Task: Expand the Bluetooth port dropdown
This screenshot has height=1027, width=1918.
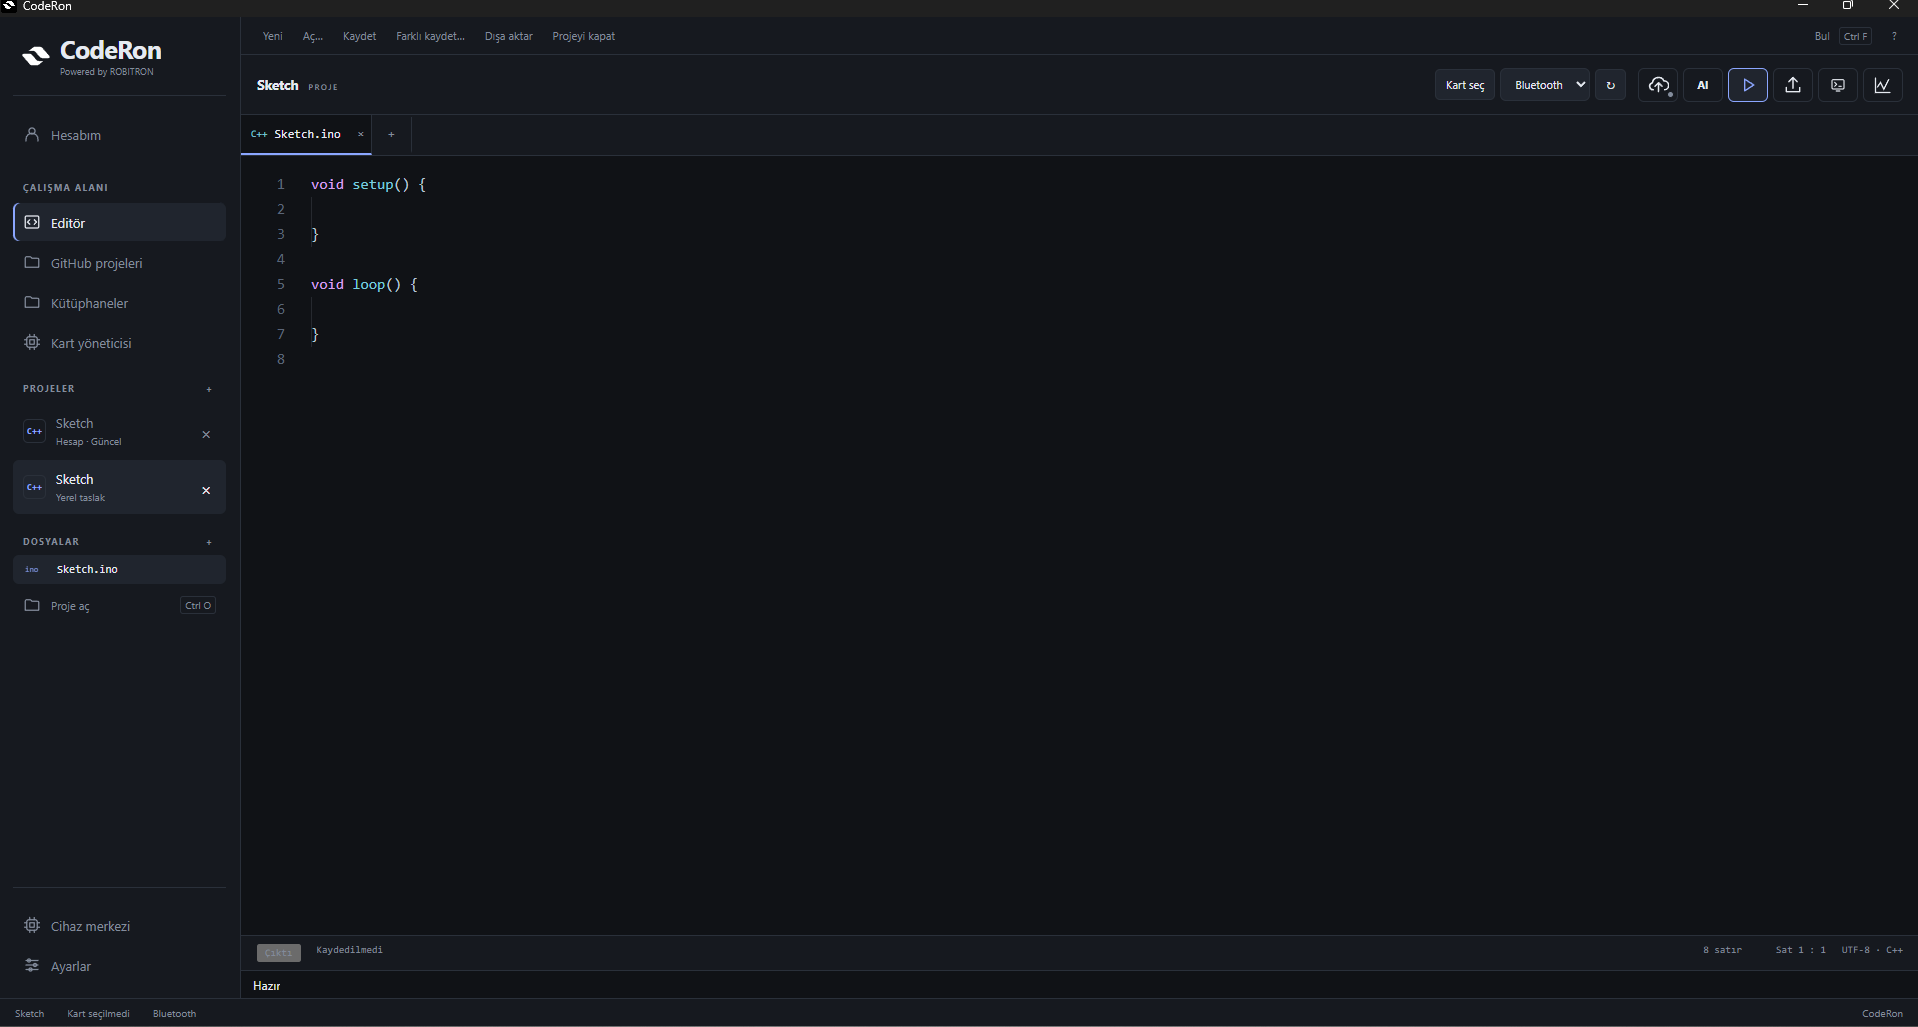Action: [1545, 85]
